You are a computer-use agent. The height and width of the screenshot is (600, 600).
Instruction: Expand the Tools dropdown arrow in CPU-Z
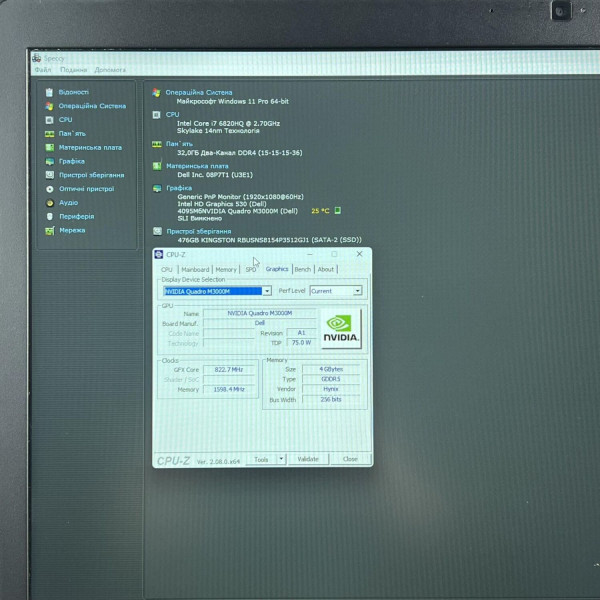tap(281, 458)
